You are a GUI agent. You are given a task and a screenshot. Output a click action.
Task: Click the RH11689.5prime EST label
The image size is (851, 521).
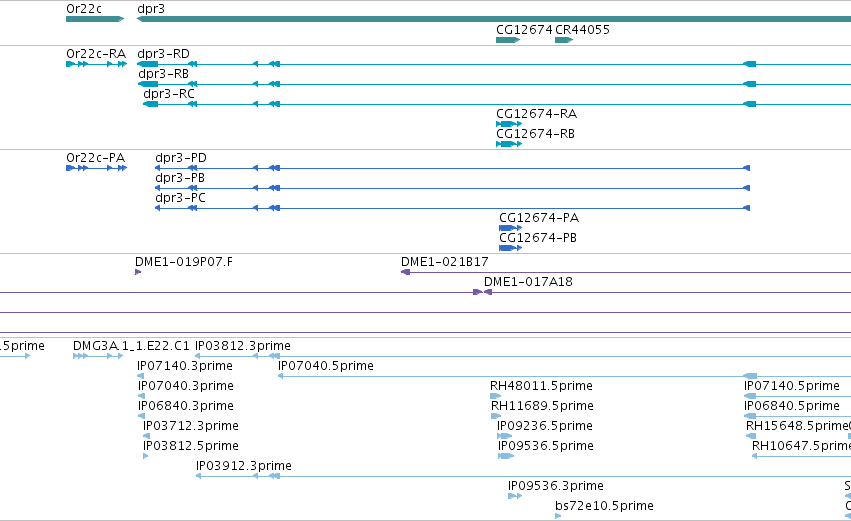(x=542, y=406)
